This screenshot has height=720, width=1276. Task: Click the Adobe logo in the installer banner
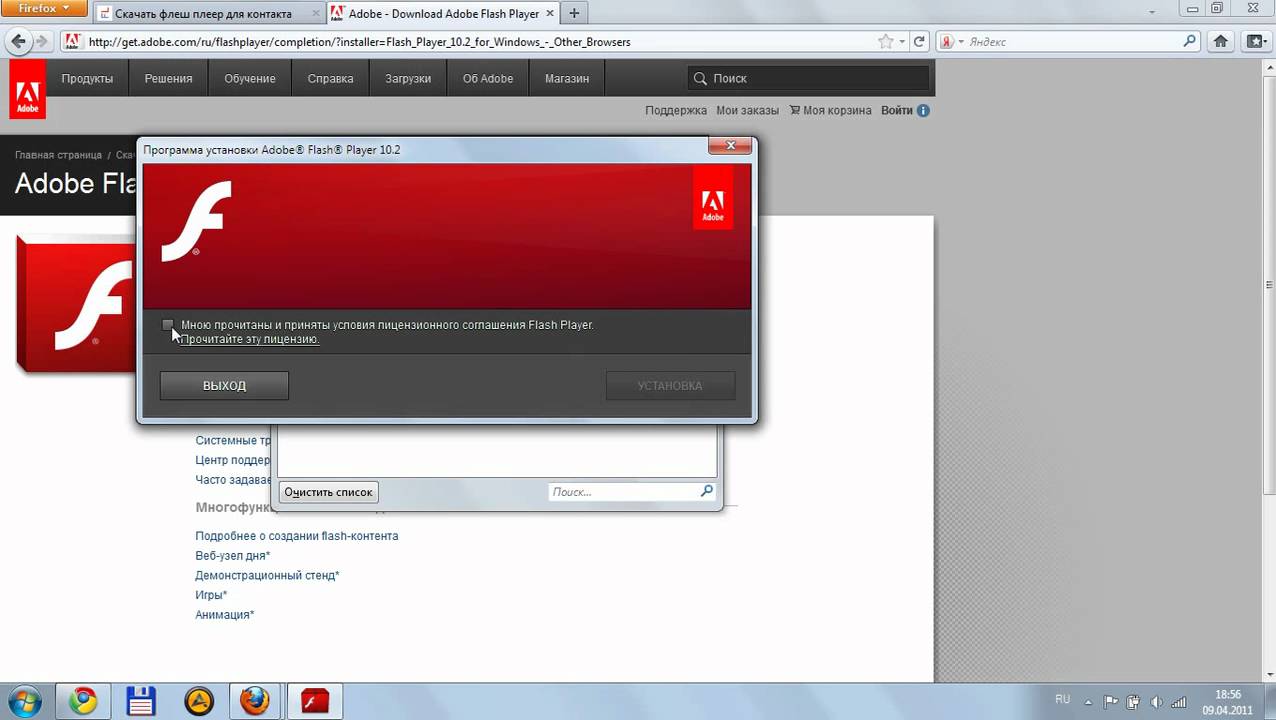713,198
